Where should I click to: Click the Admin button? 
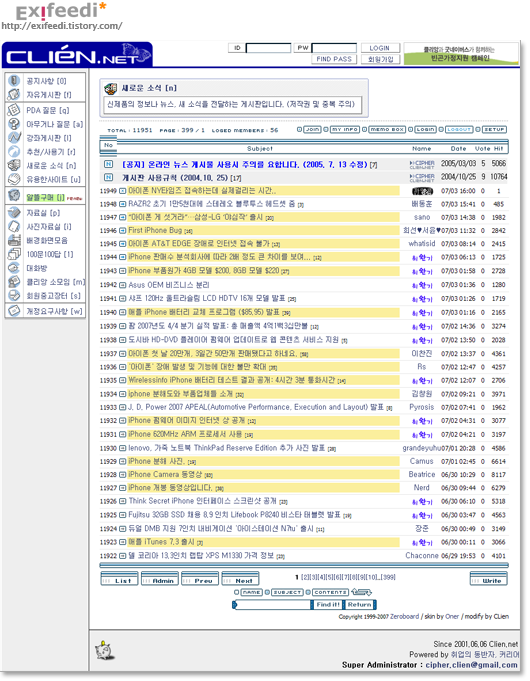click(x=160, y=579)
